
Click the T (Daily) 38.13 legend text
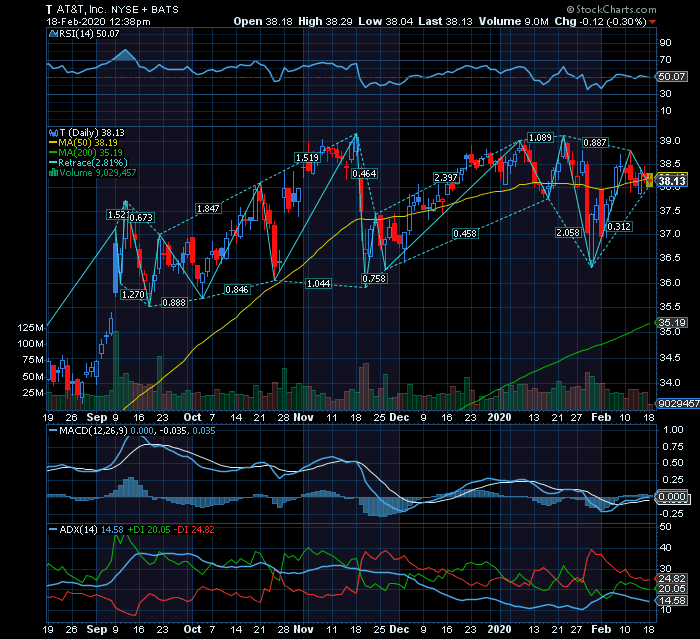[92, 133]
